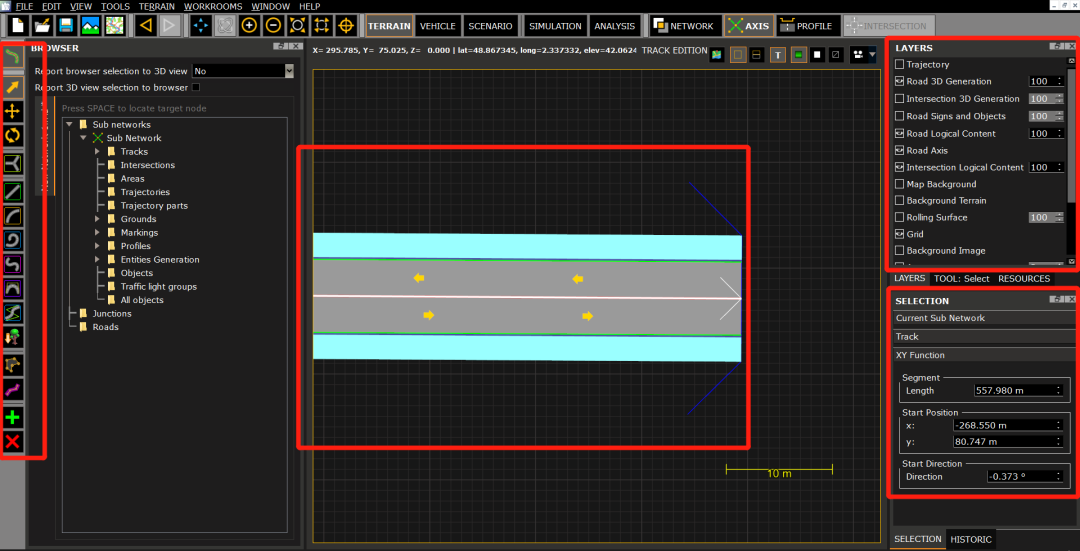Select the Y-shaped fork junction tool

[12, 164]
